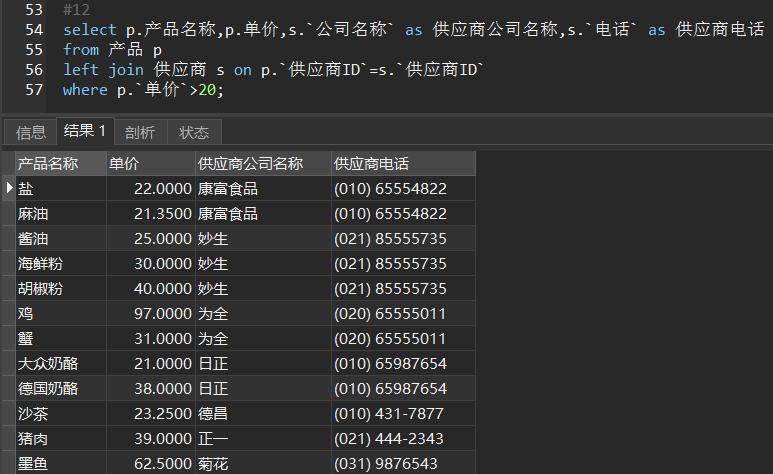The image size is (773, 474).
Task: Click the current row indicator arrow beside 盐
Action: 9,189
